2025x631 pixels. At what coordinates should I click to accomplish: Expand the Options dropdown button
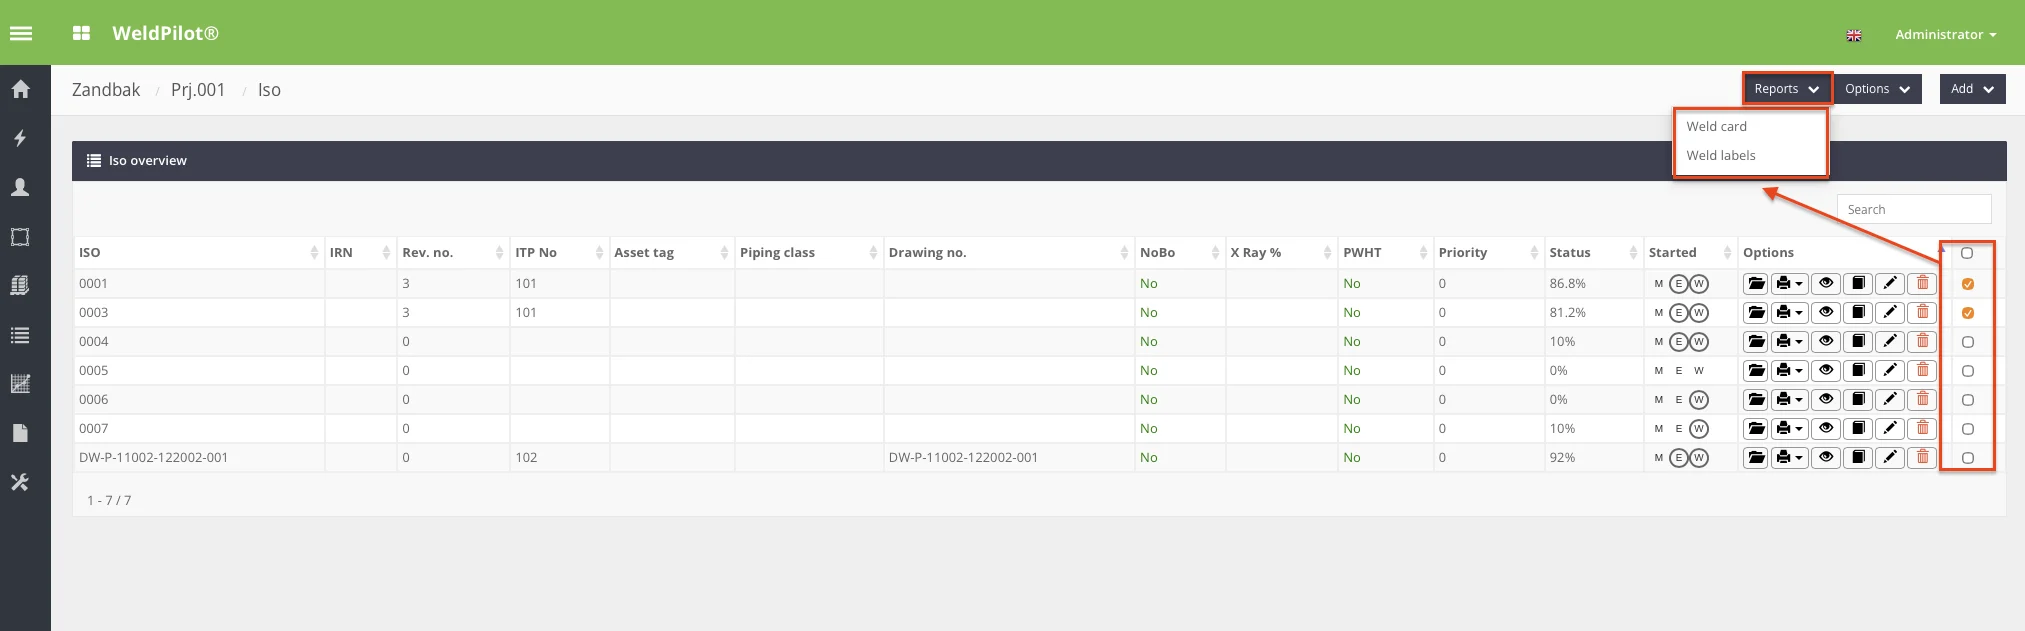pyautogui.click(x=1877, y=89)
